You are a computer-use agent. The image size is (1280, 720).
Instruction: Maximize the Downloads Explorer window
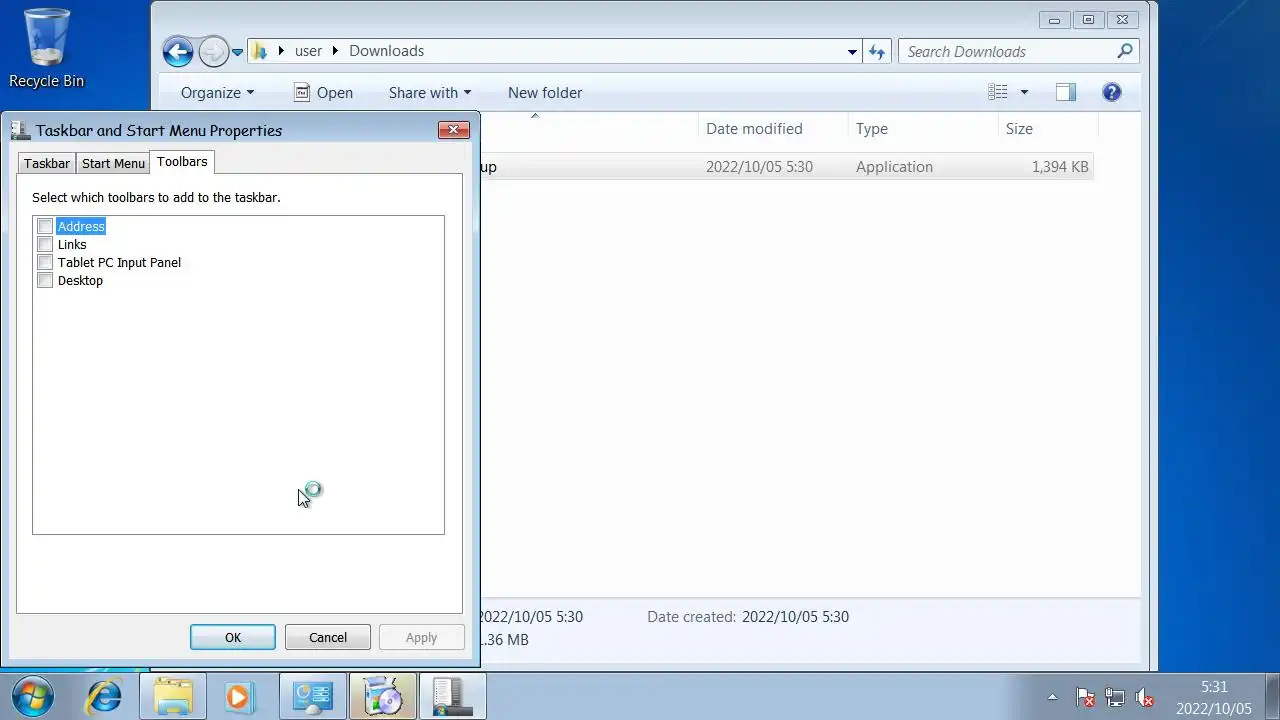click(x=1088, y=20)
